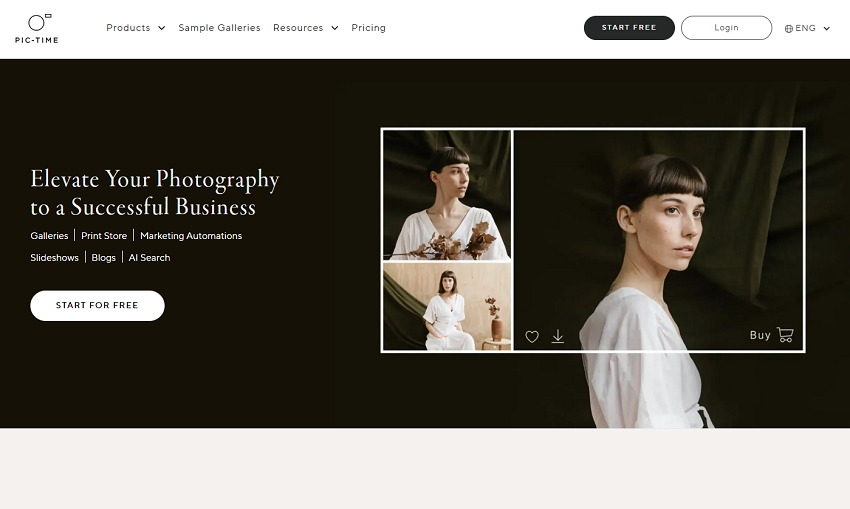850x509 pixels.
Task: Click the heart favorite icon
Action: coord(532,337)
